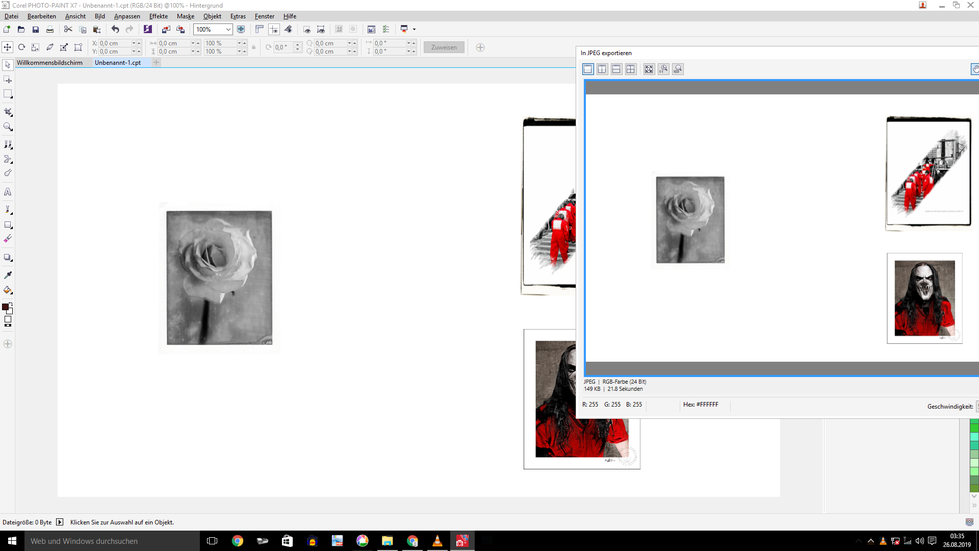Open the Fenster menu

pyautogui.click(x=265, y=16)
